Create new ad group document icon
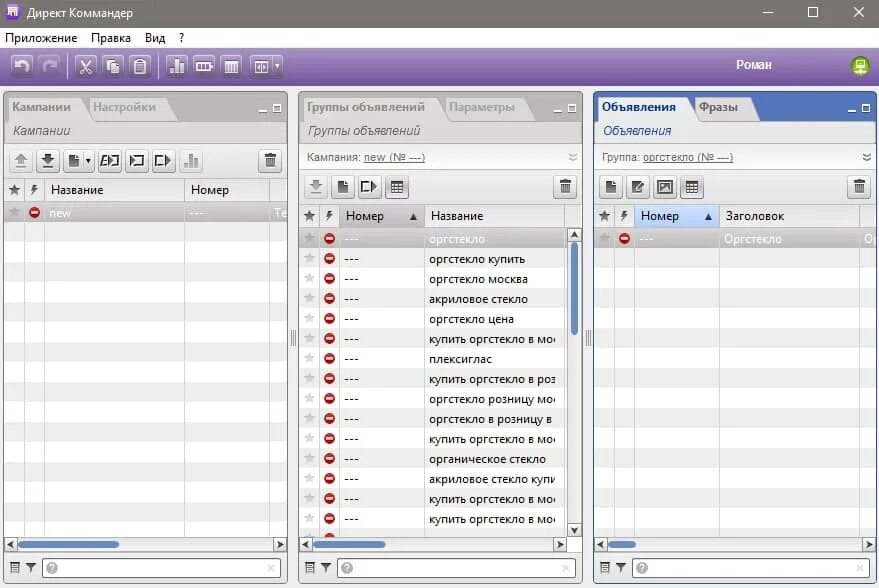 pos(343,187)
